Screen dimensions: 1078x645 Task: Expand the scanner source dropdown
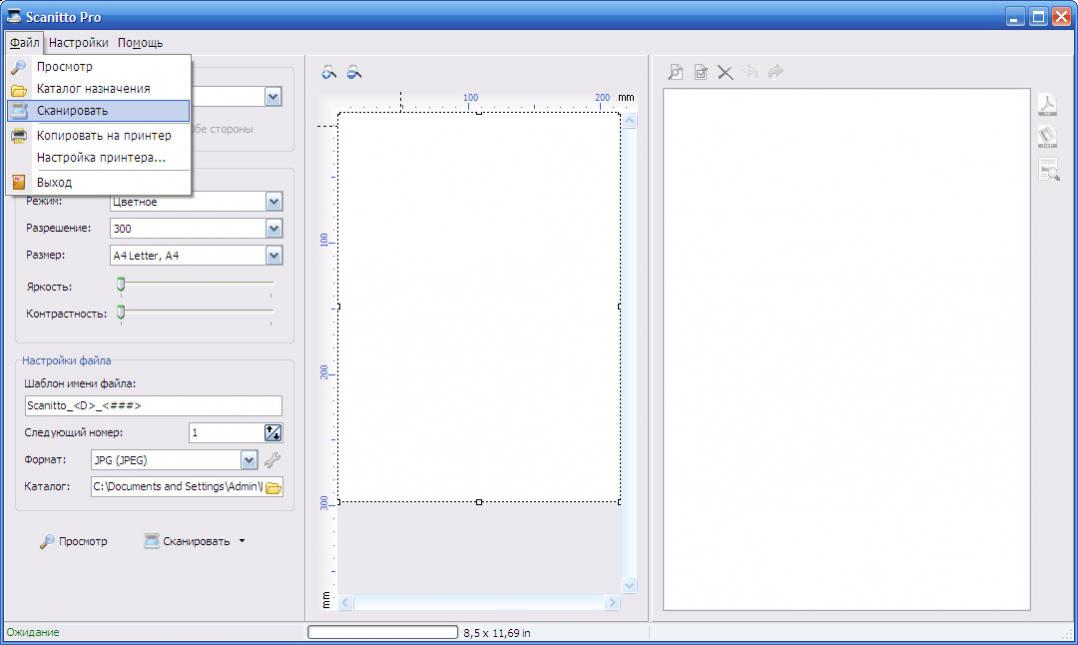[x=273, y=96]
